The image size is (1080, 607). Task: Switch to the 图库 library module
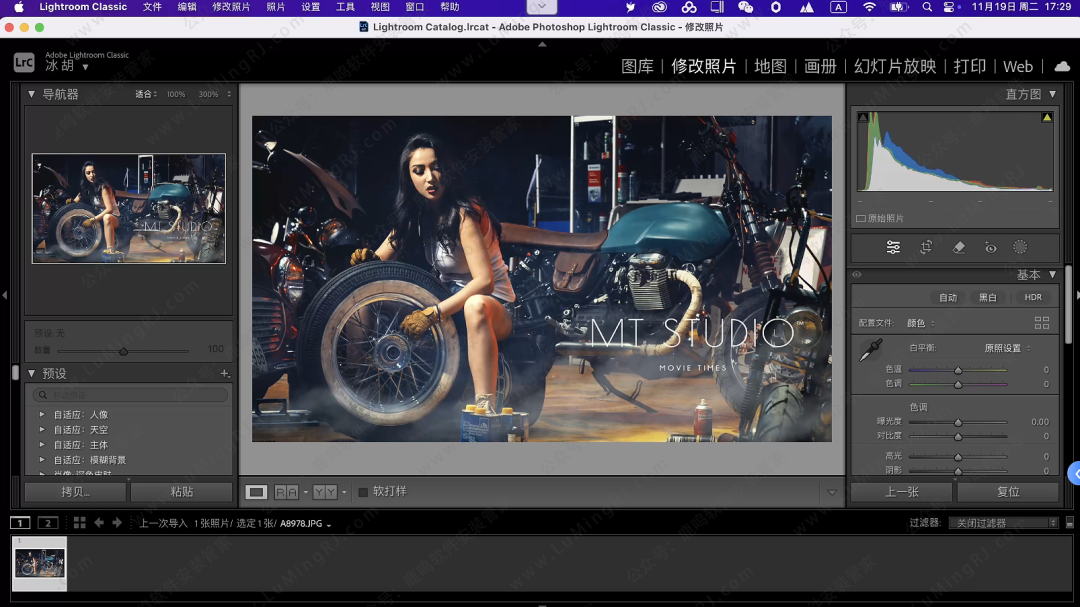637,66
